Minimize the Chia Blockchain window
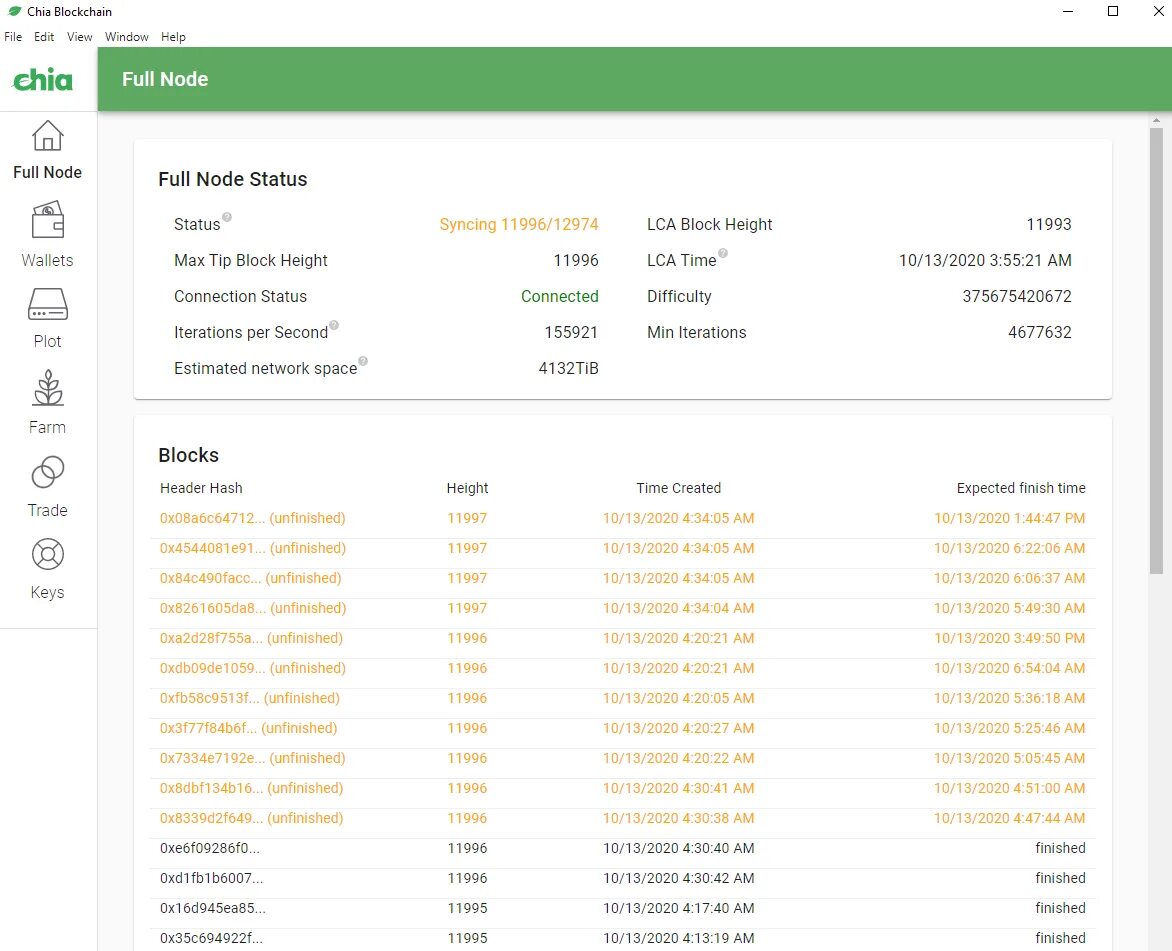This screenshot has width=1172, height=951. (1067, 11)
